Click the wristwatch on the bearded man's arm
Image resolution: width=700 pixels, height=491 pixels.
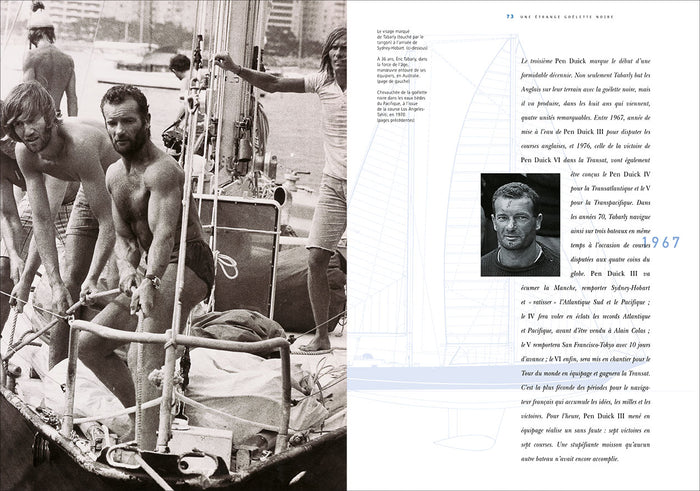point(152,282)
